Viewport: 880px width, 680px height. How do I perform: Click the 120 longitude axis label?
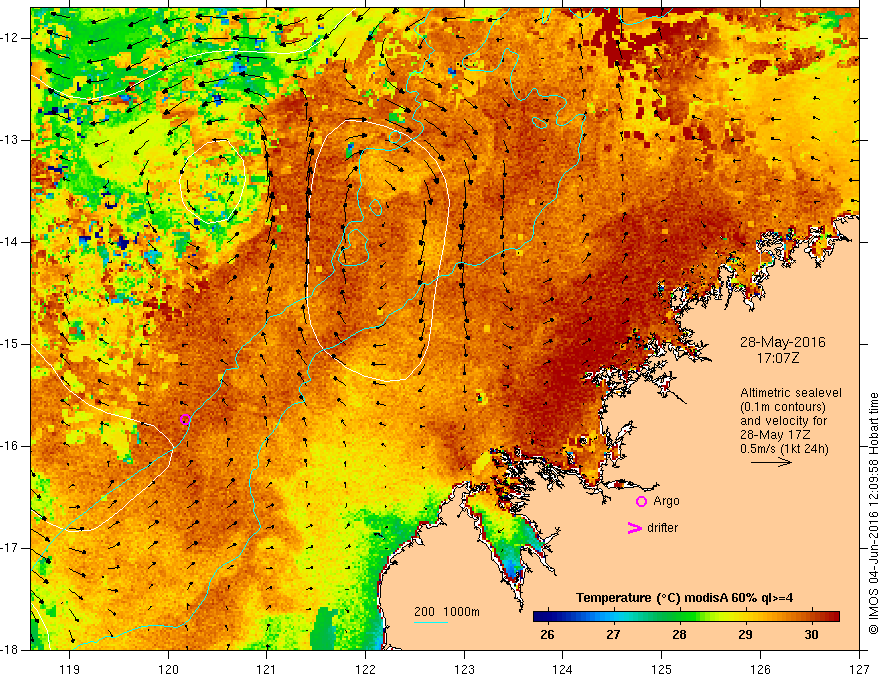pos(168,669)
